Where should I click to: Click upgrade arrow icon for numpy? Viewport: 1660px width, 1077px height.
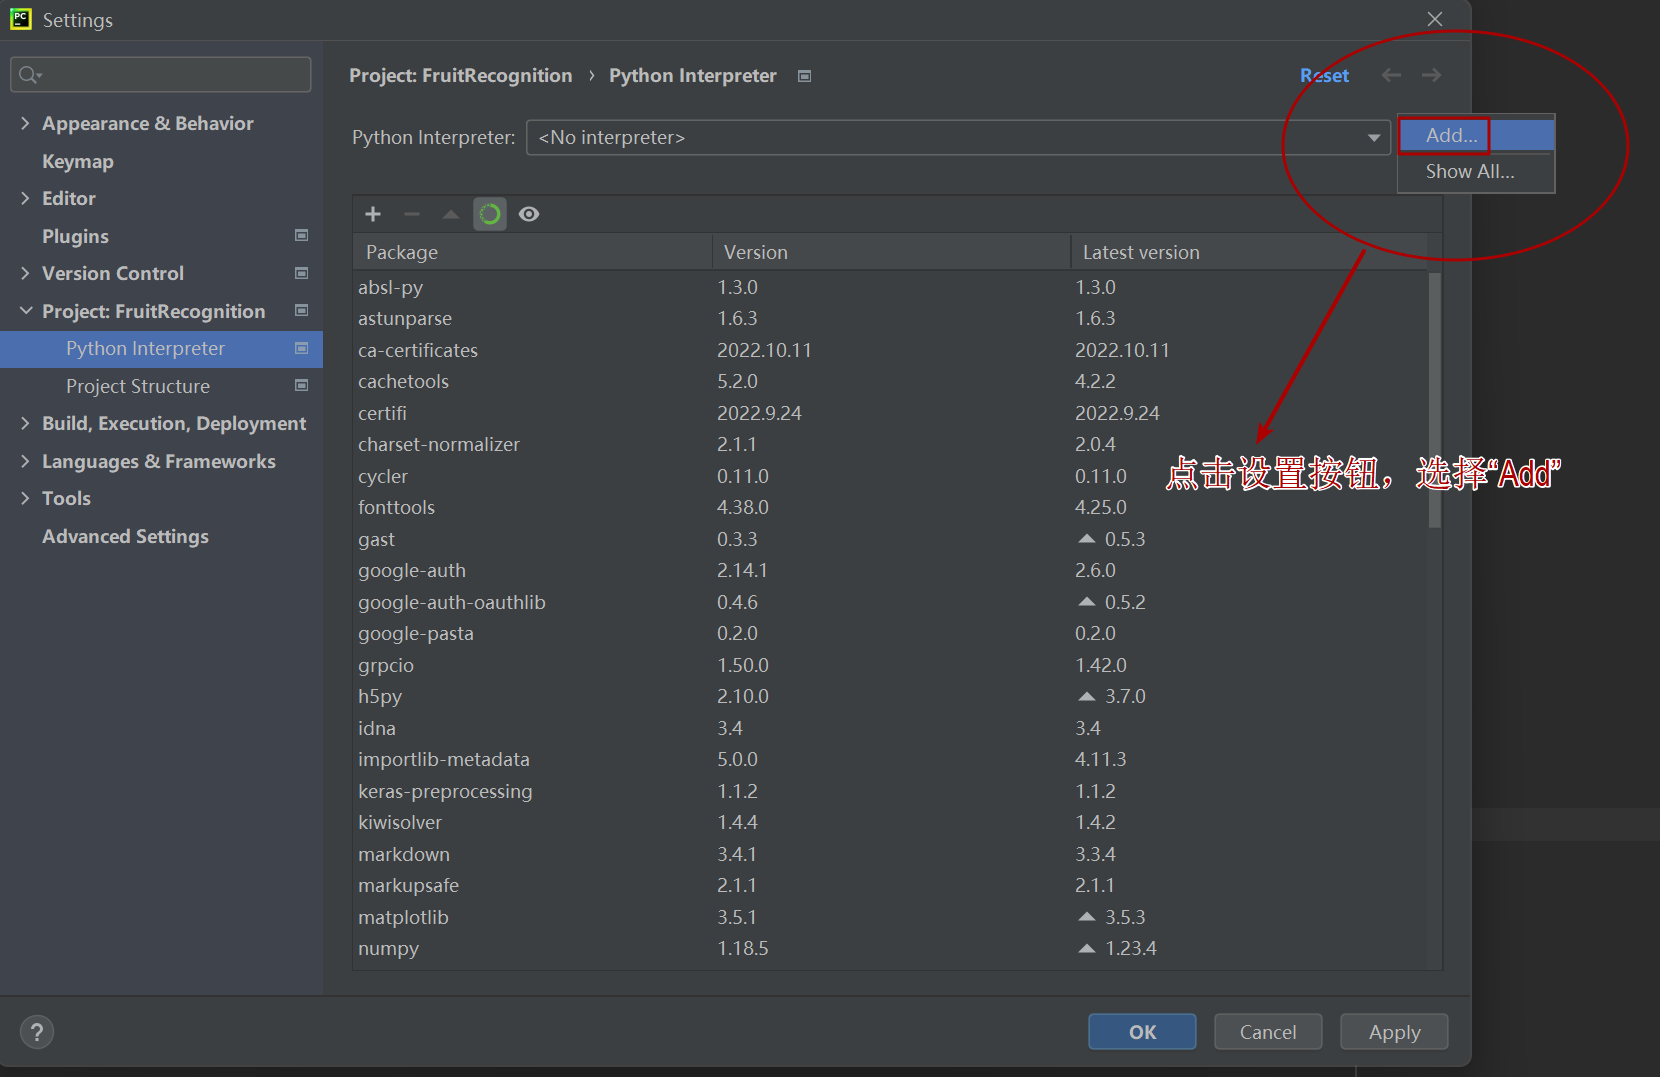[x=1087, y=948]
